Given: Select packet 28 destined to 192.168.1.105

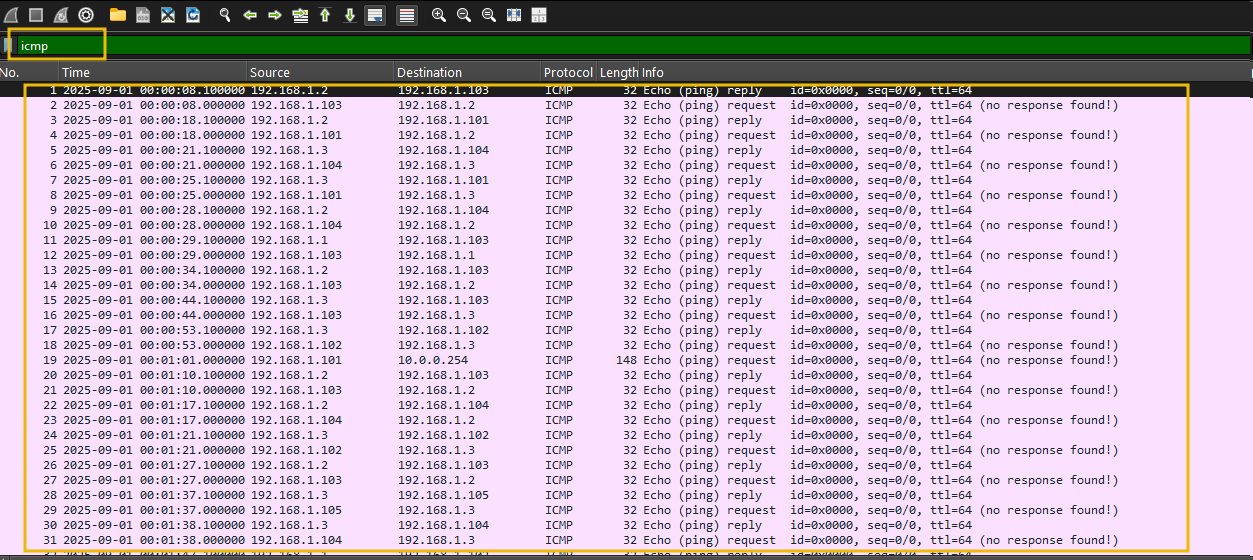Looking at the screenshot, I should tap(626, 495).
